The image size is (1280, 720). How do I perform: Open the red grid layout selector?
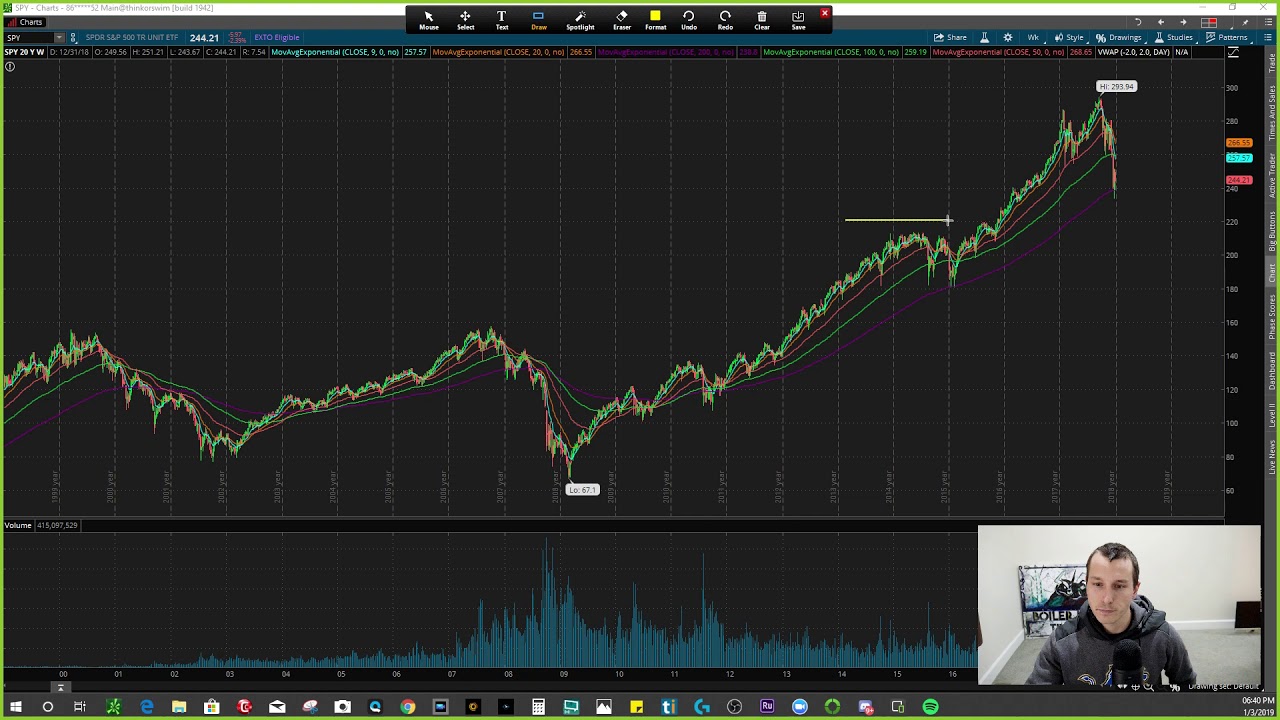point(1209,22)
